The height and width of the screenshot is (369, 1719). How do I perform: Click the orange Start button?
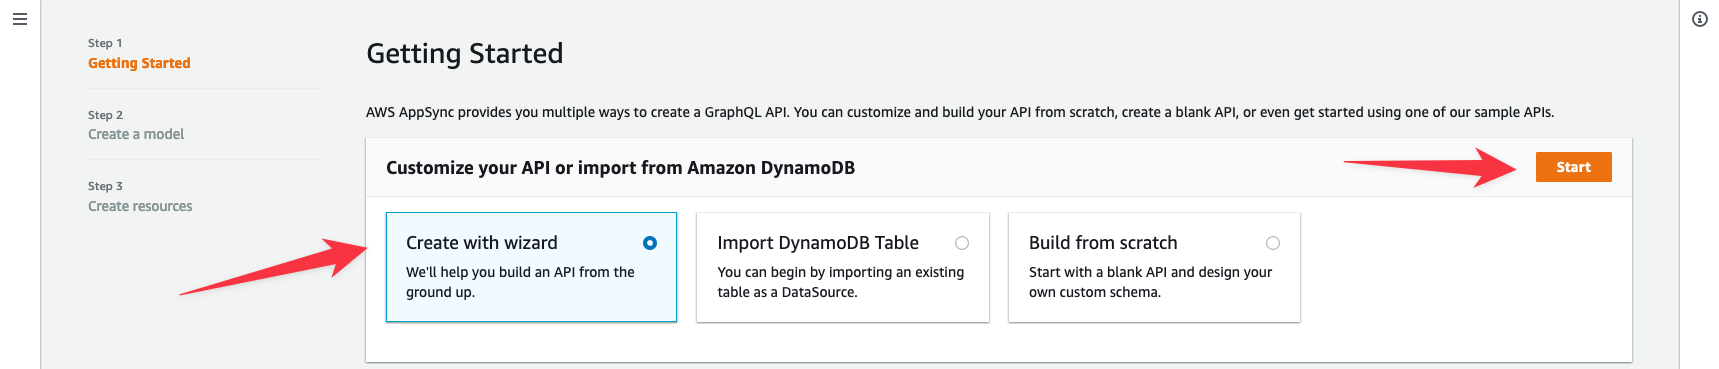tap(1573, 167)
